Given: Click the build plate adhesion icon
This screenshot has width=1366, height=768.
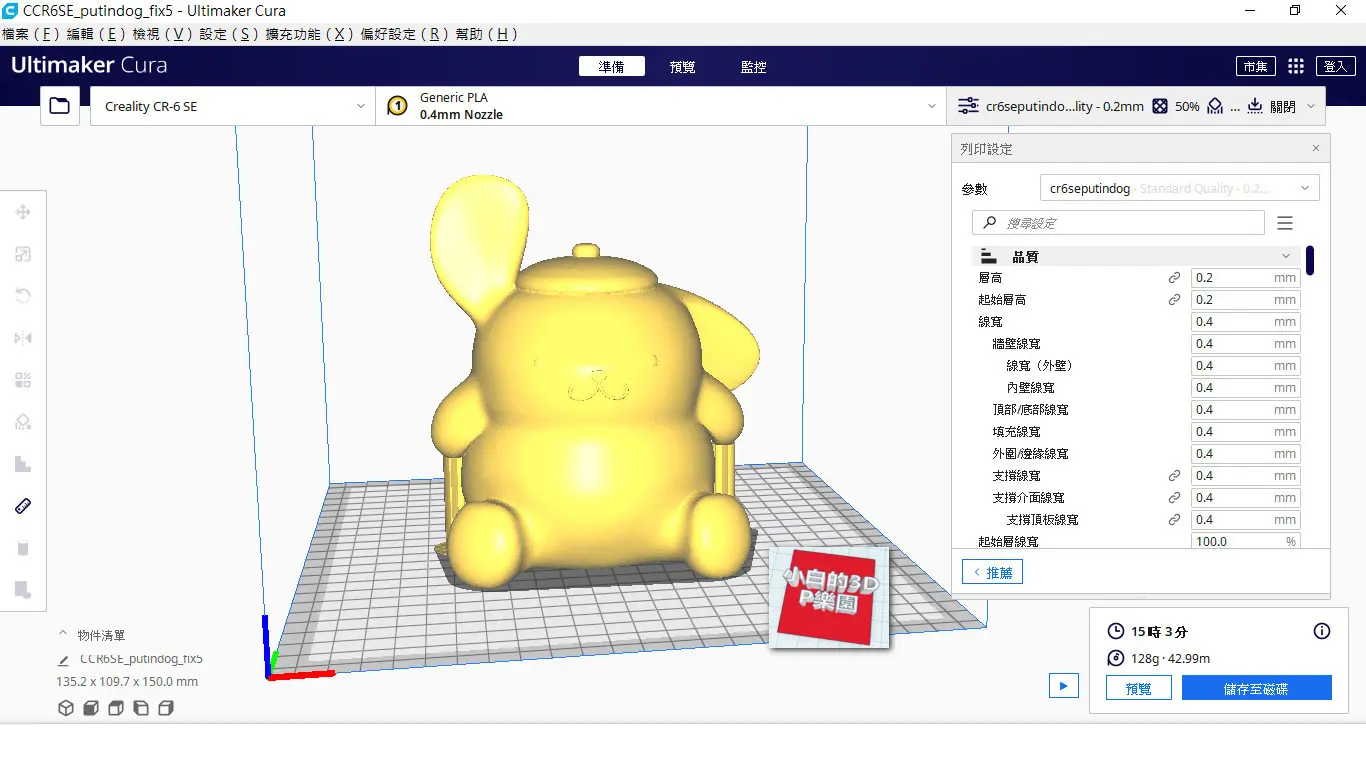Looking at the screenshot, I should (1255, 106).
